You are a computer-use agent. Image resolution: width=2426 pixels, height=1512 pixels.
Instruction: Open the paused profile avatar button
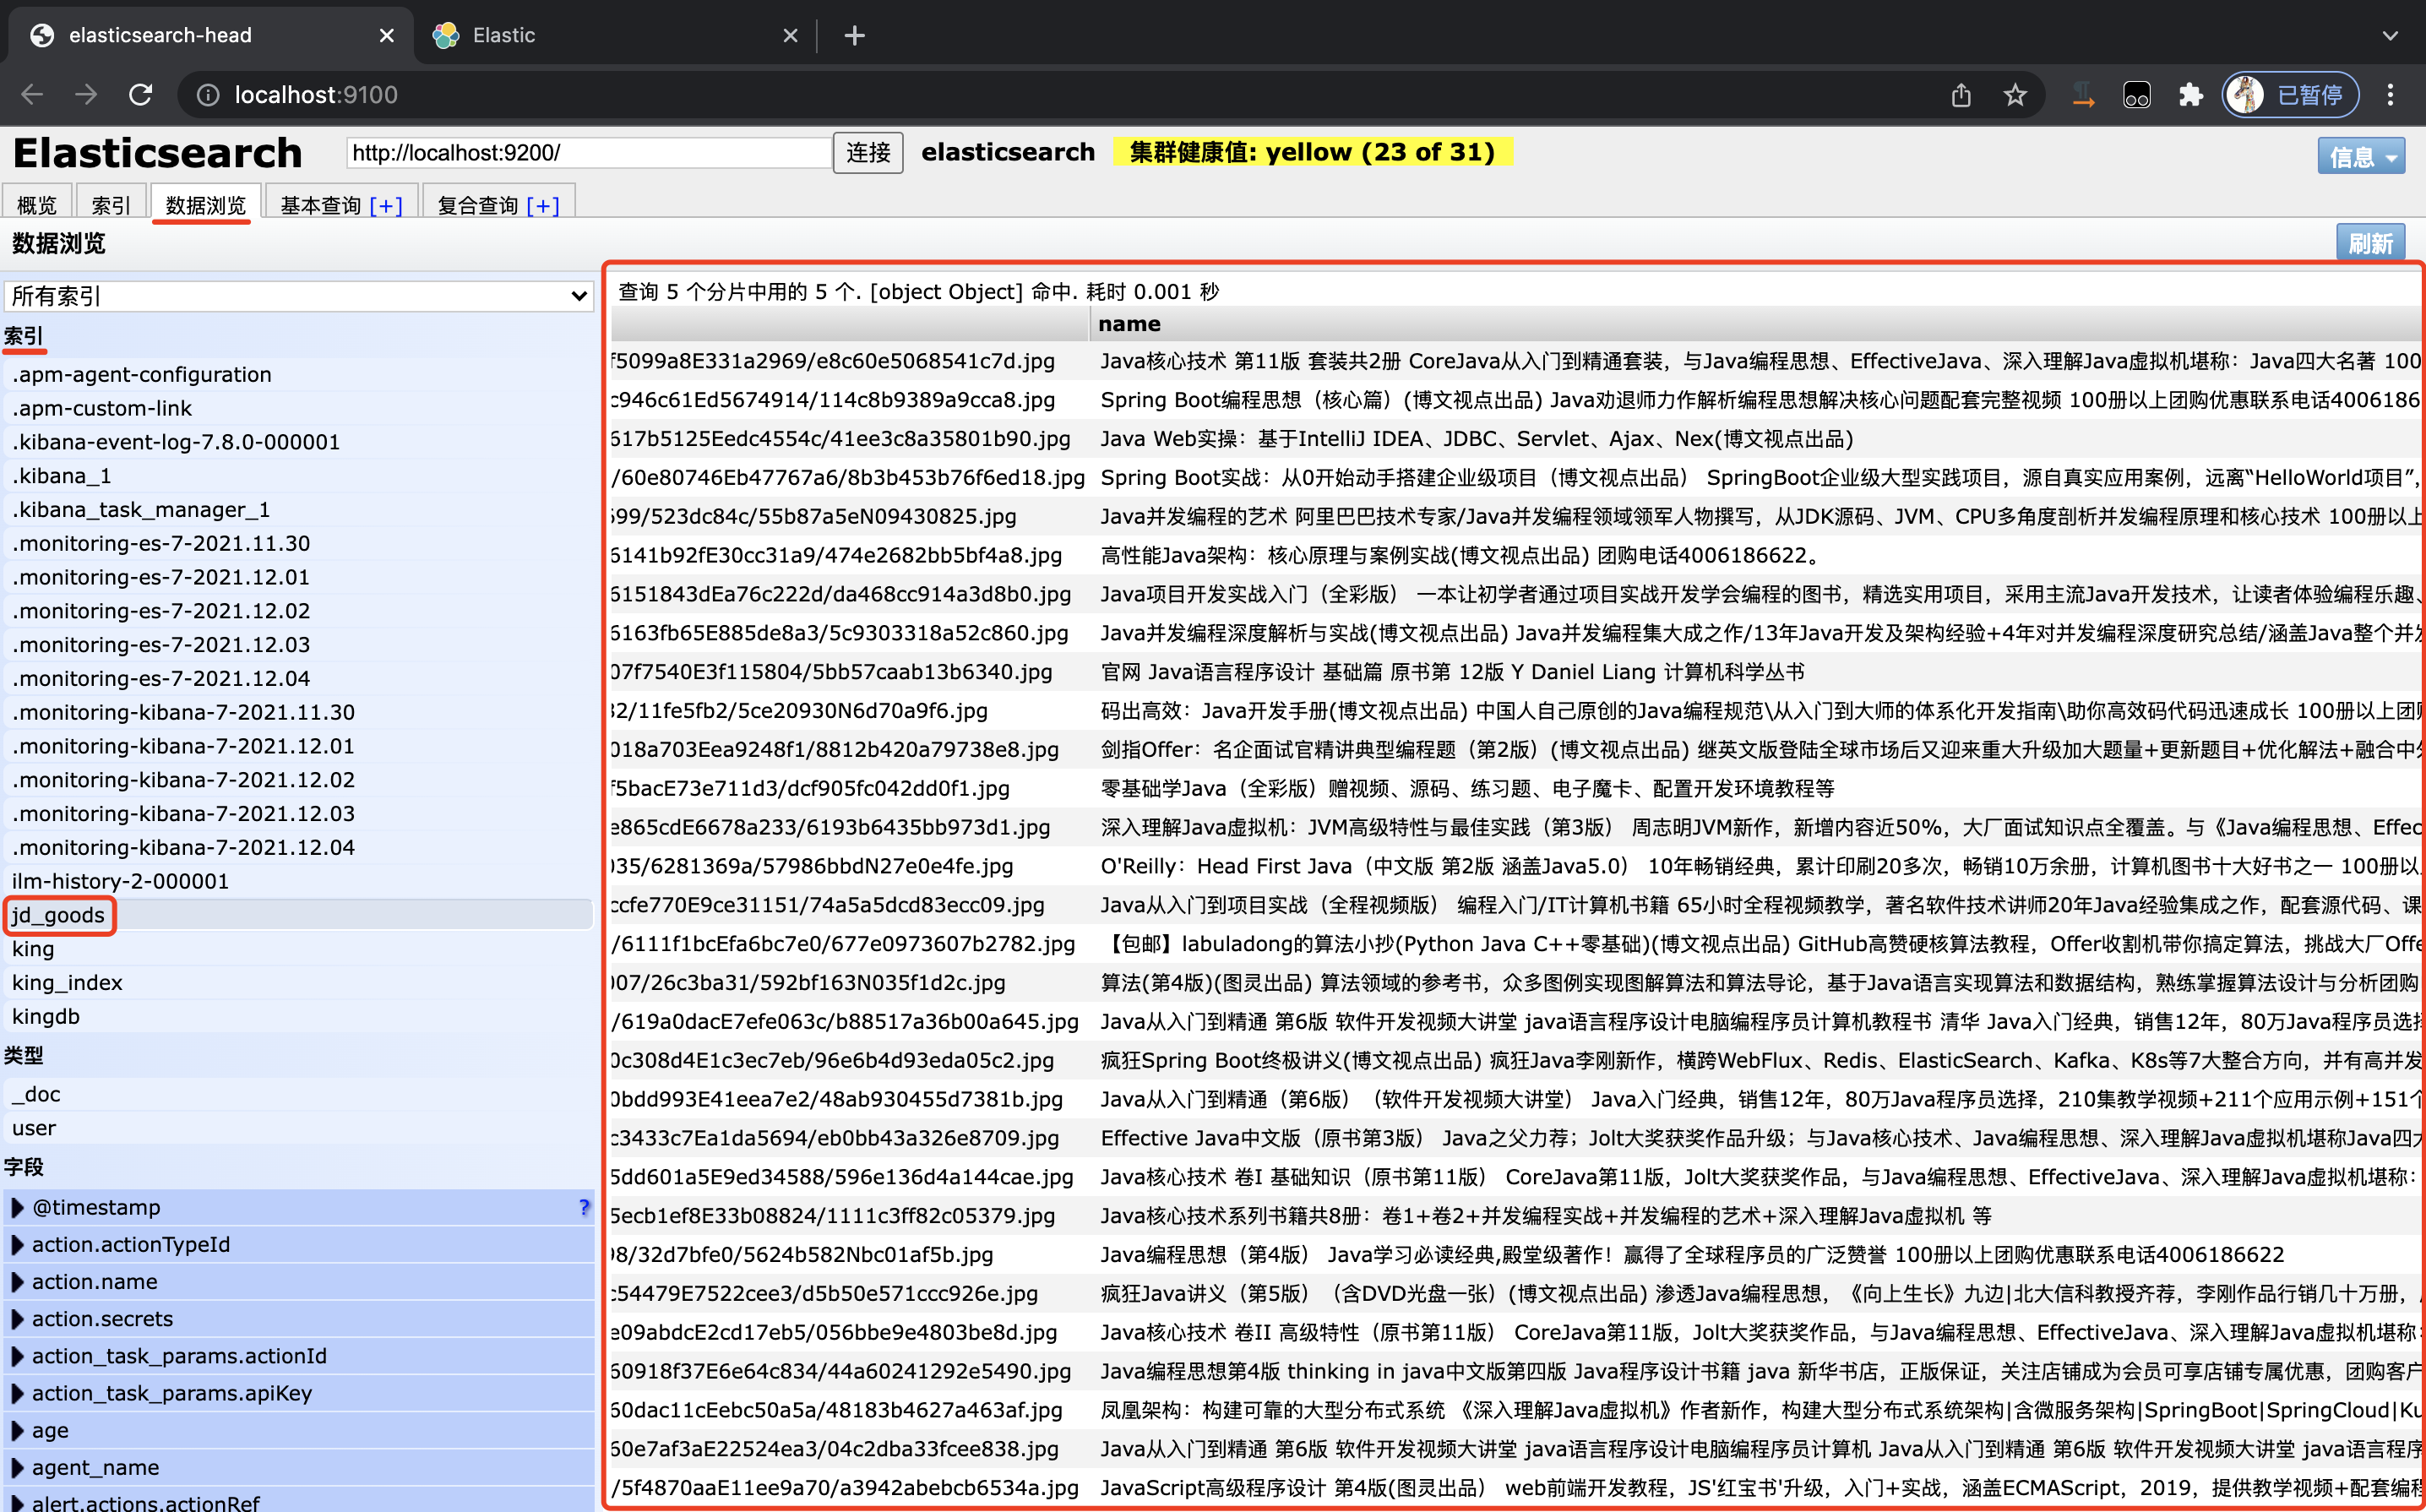2290,95
